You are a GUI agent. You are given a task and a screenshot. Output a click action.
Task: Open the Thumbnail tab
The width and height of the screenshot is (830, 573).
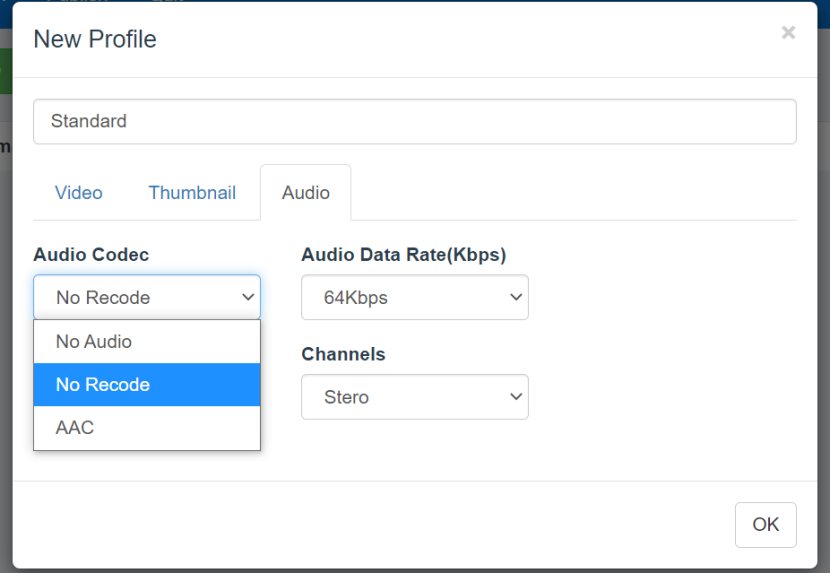pos(192,193)
